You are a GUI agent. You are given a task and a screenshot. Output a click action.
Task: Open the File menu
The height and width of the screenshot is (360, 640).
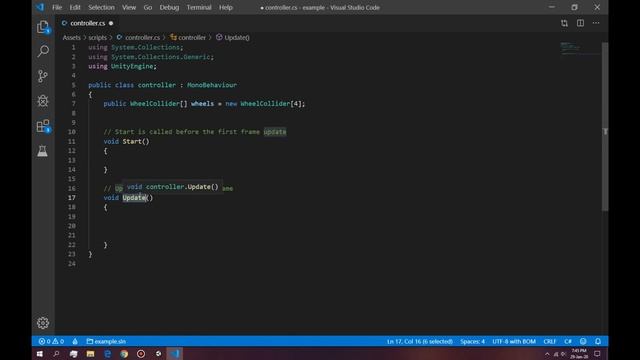point(57,7)
